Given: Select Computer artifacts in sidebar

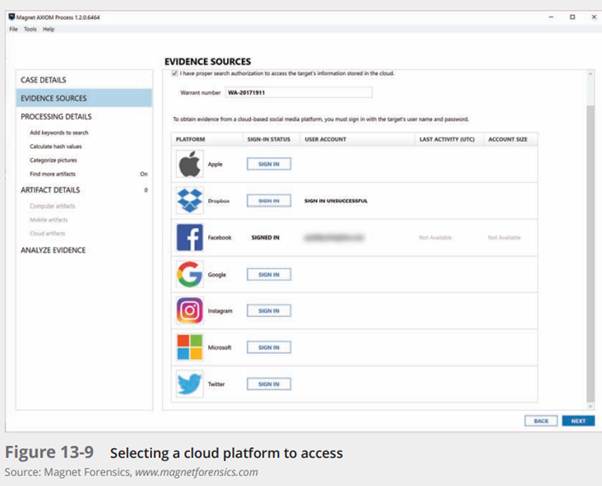Looking at the screenshot, I should point(53,206).
